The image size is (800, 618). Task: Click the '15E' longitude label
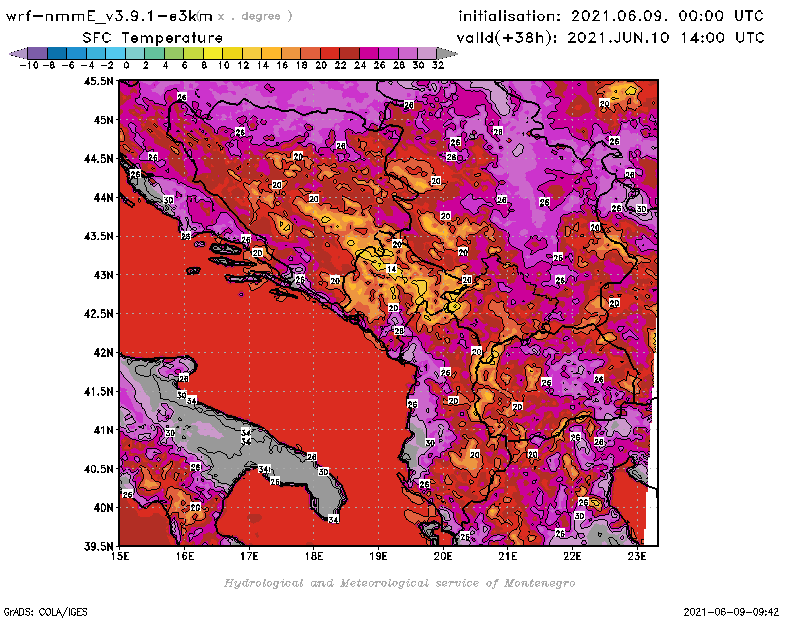coord(120,556)
